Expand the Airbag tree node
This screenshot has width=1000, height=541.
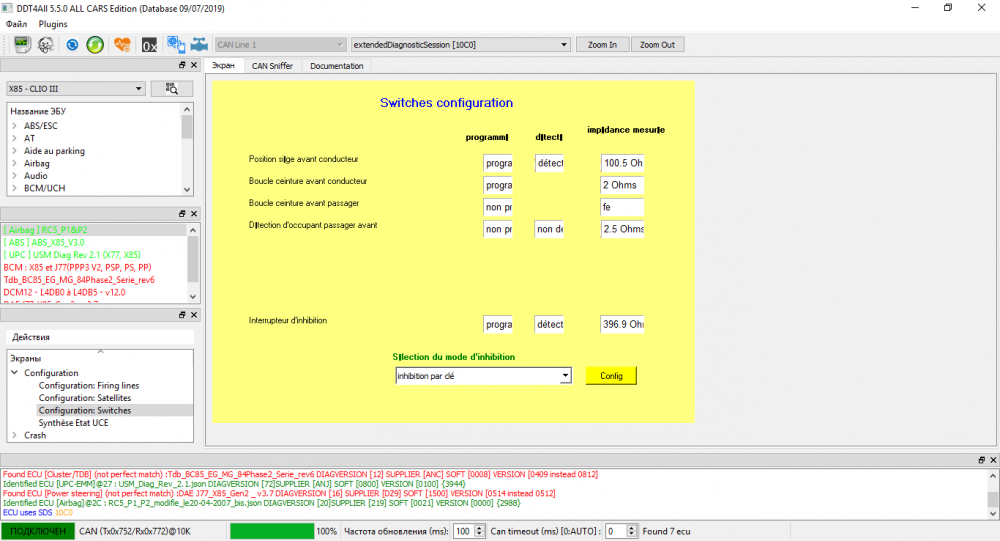tap(14, 163)
